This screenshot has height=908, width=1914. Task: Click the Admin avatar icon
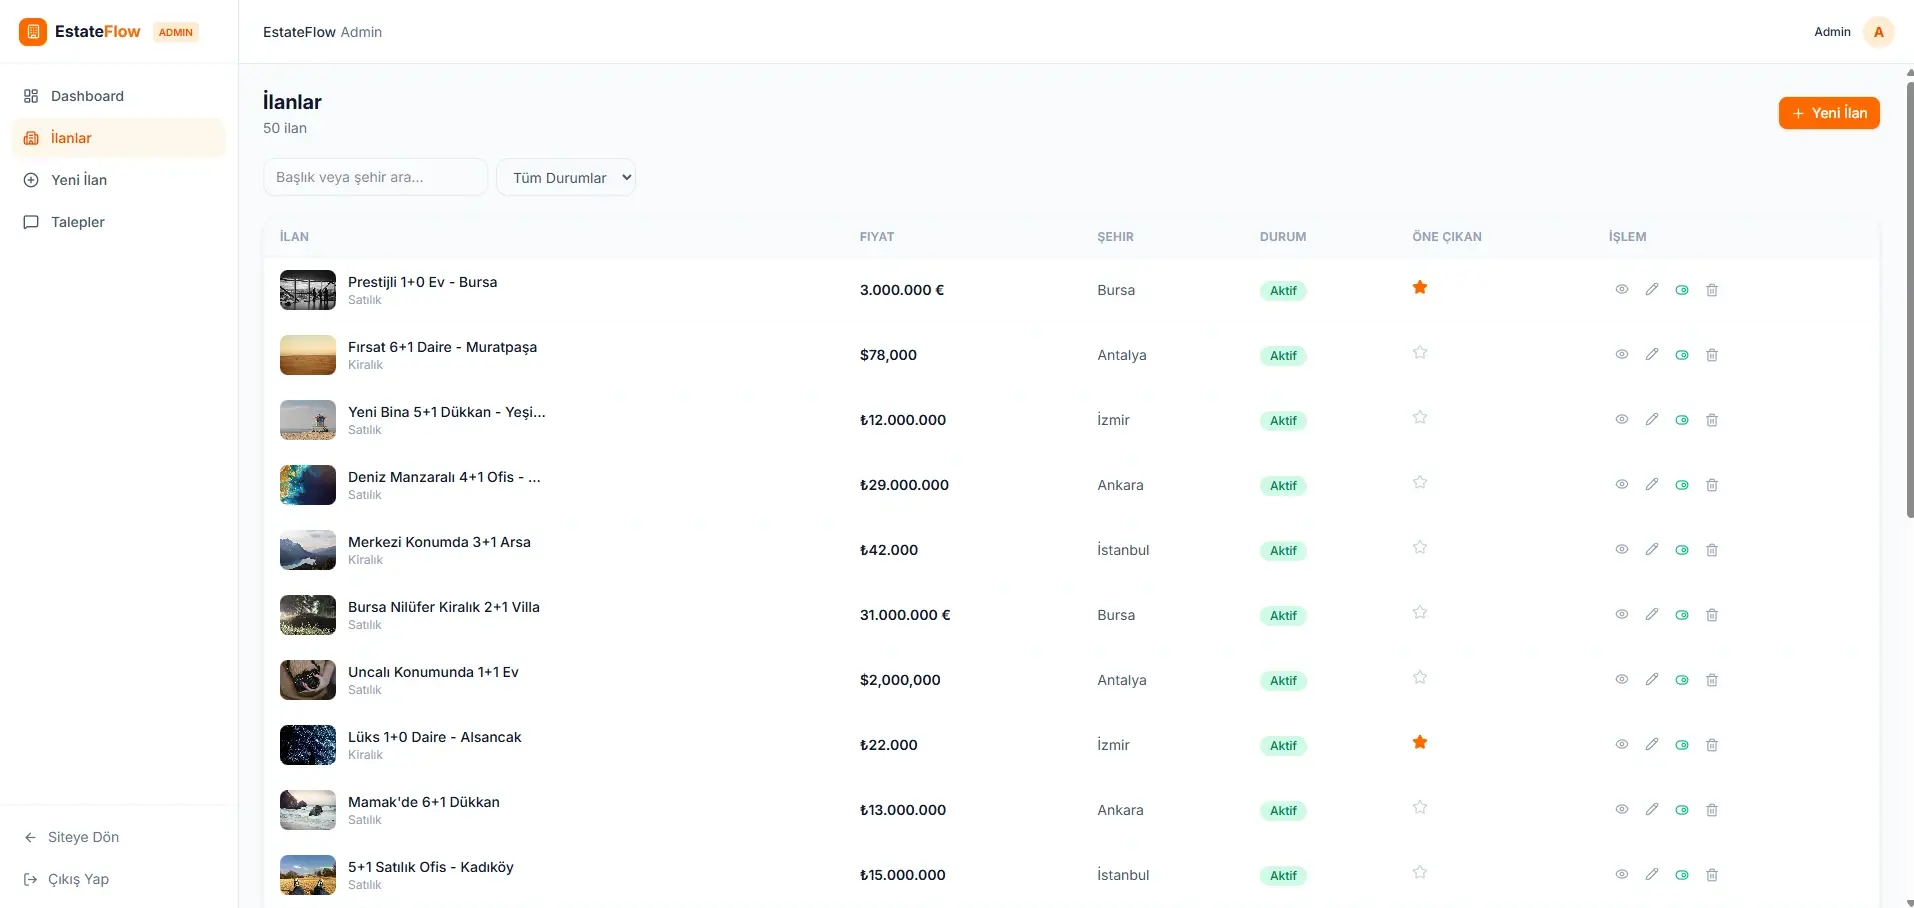pos(1879,32)
